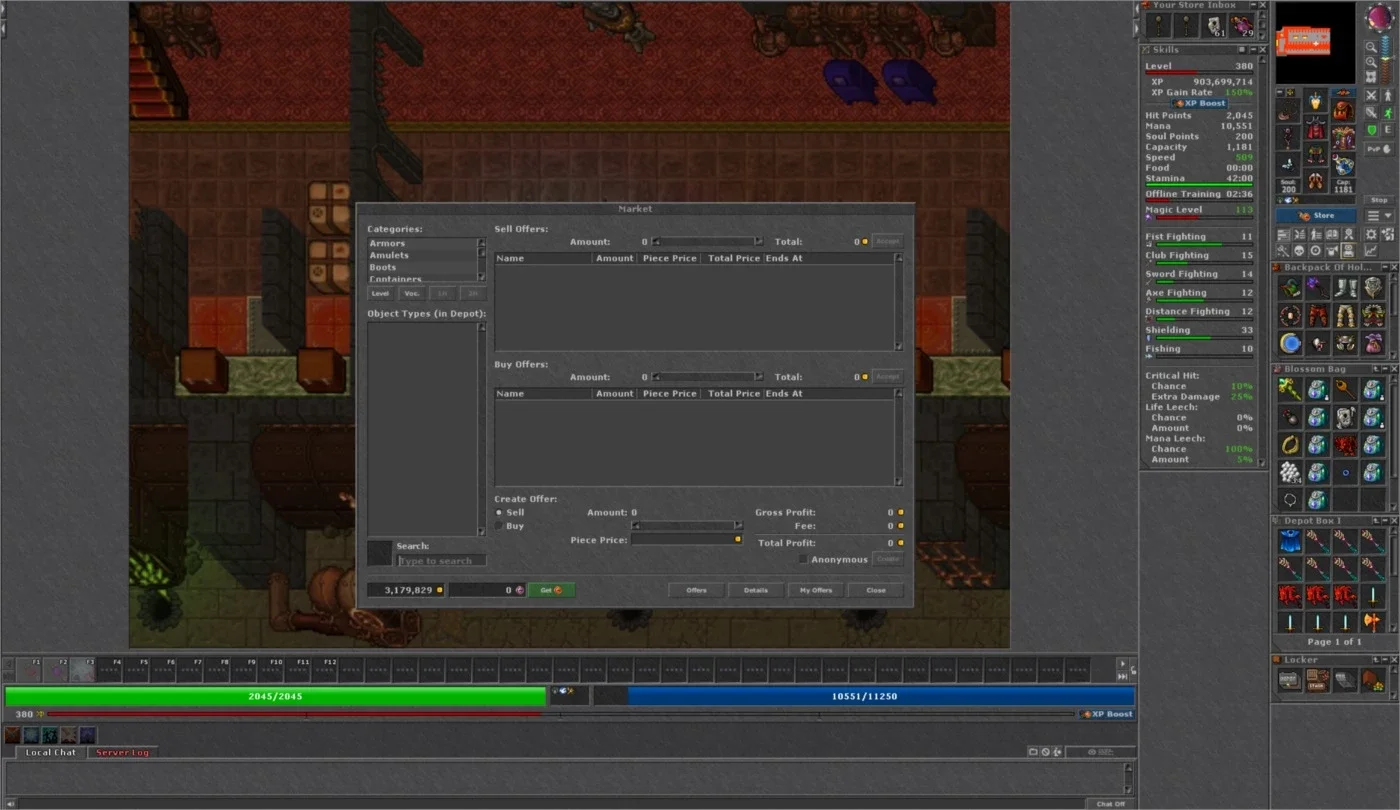
Task: Toggle the expert mode E button
Action: click(x=1388, y=130)
